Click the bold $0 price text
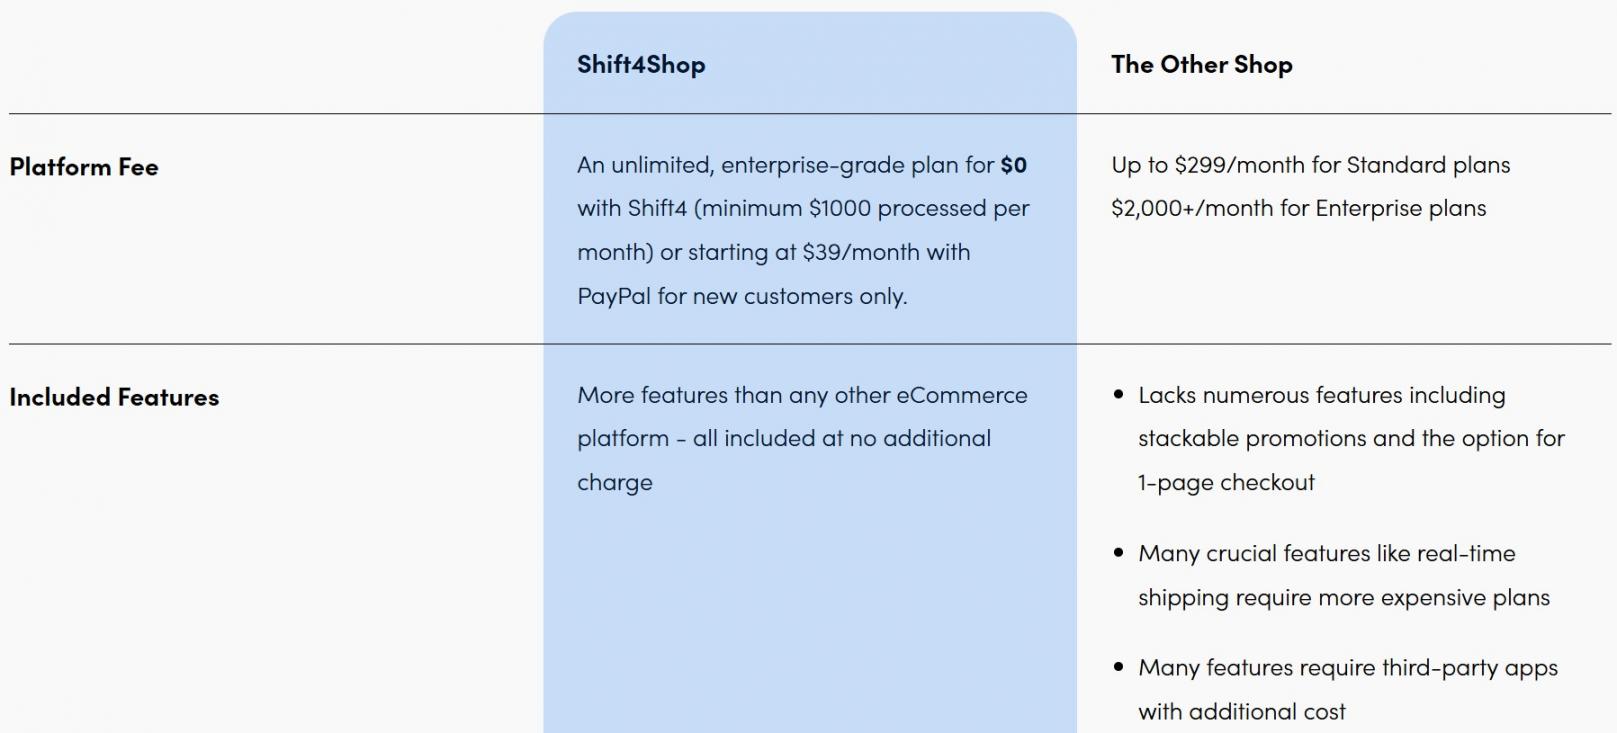This screenshot has width=1617, height=733. coord(1013,165)
